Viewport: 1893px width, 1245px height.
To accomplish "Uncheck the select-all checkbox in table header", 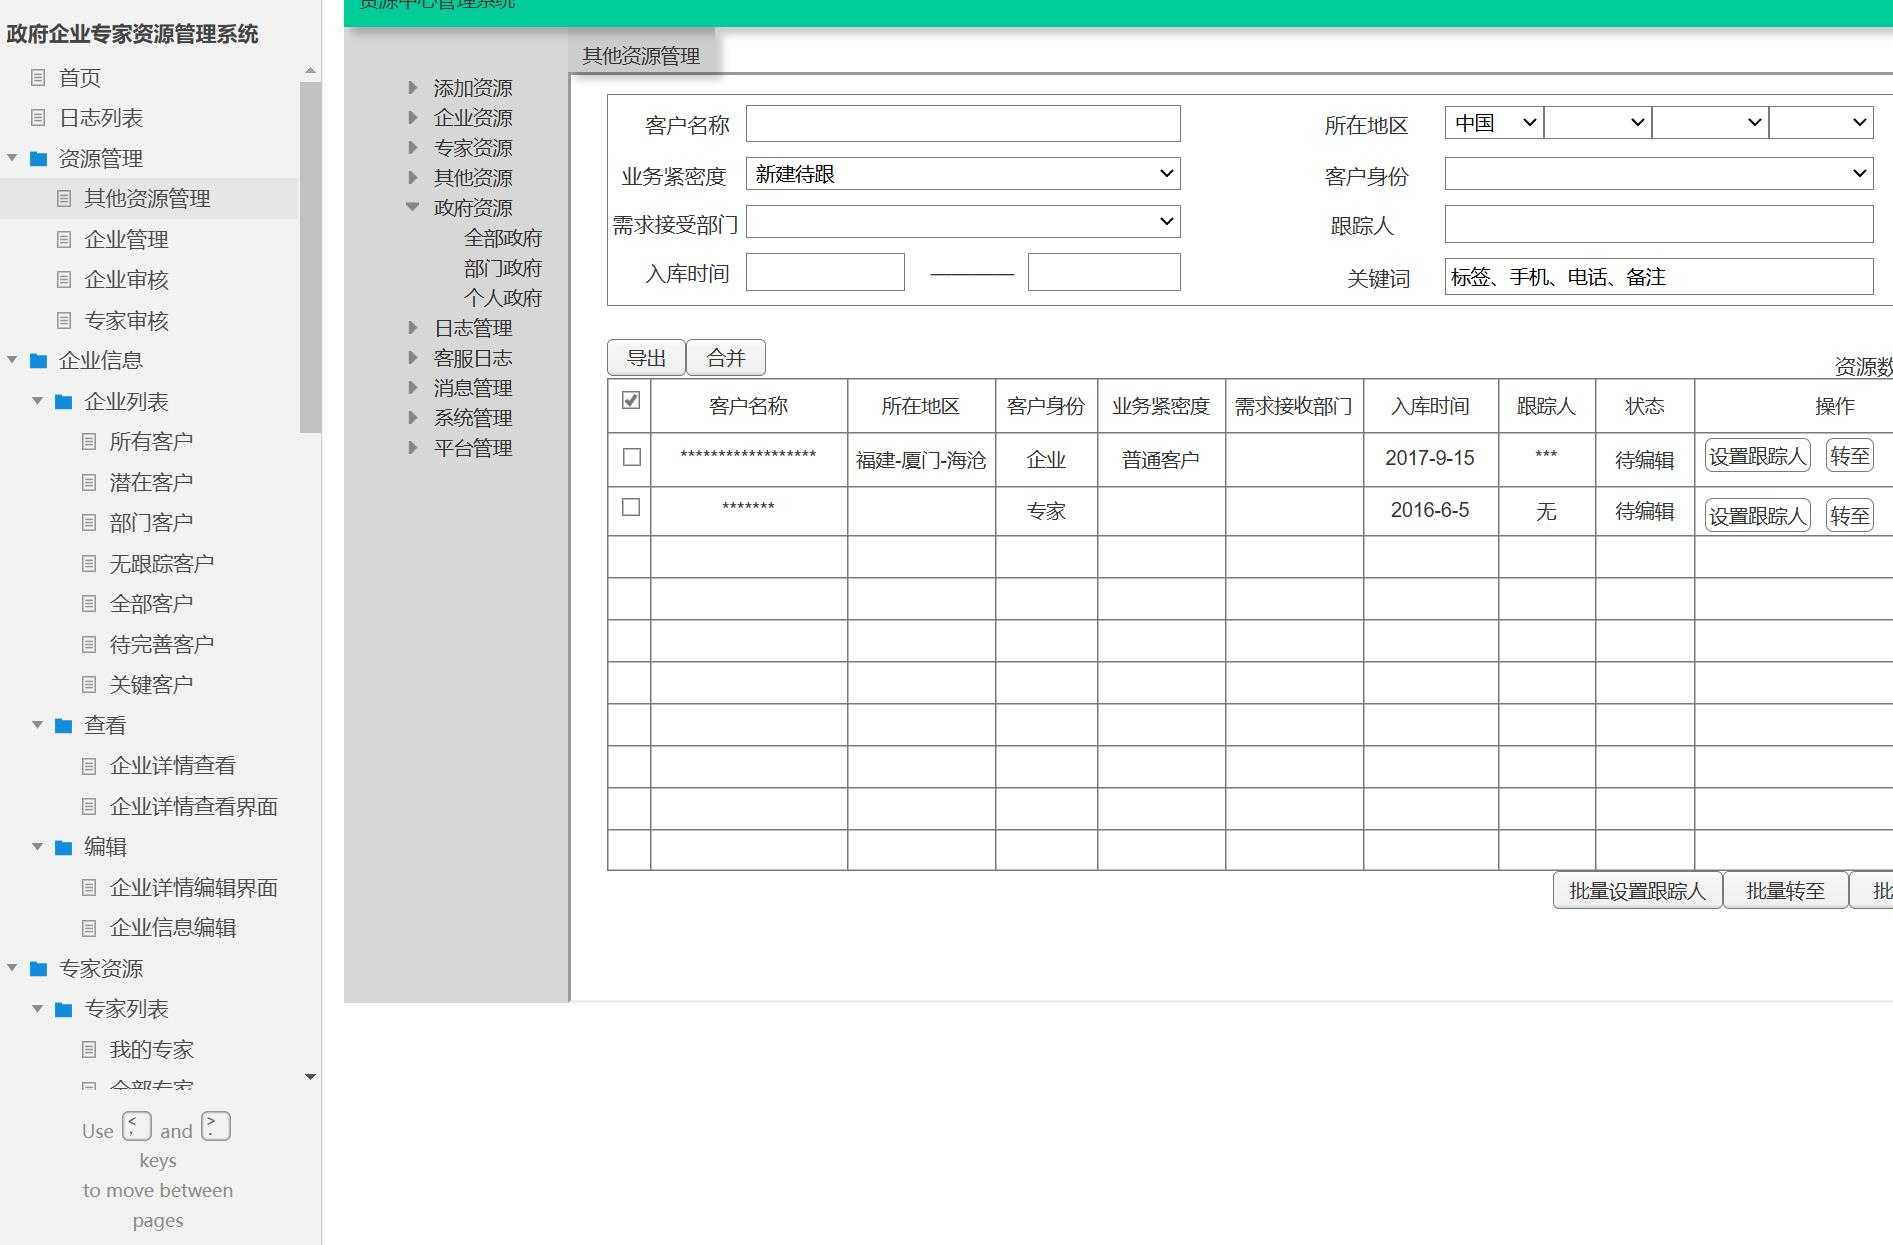I will [x=630, y=400].
